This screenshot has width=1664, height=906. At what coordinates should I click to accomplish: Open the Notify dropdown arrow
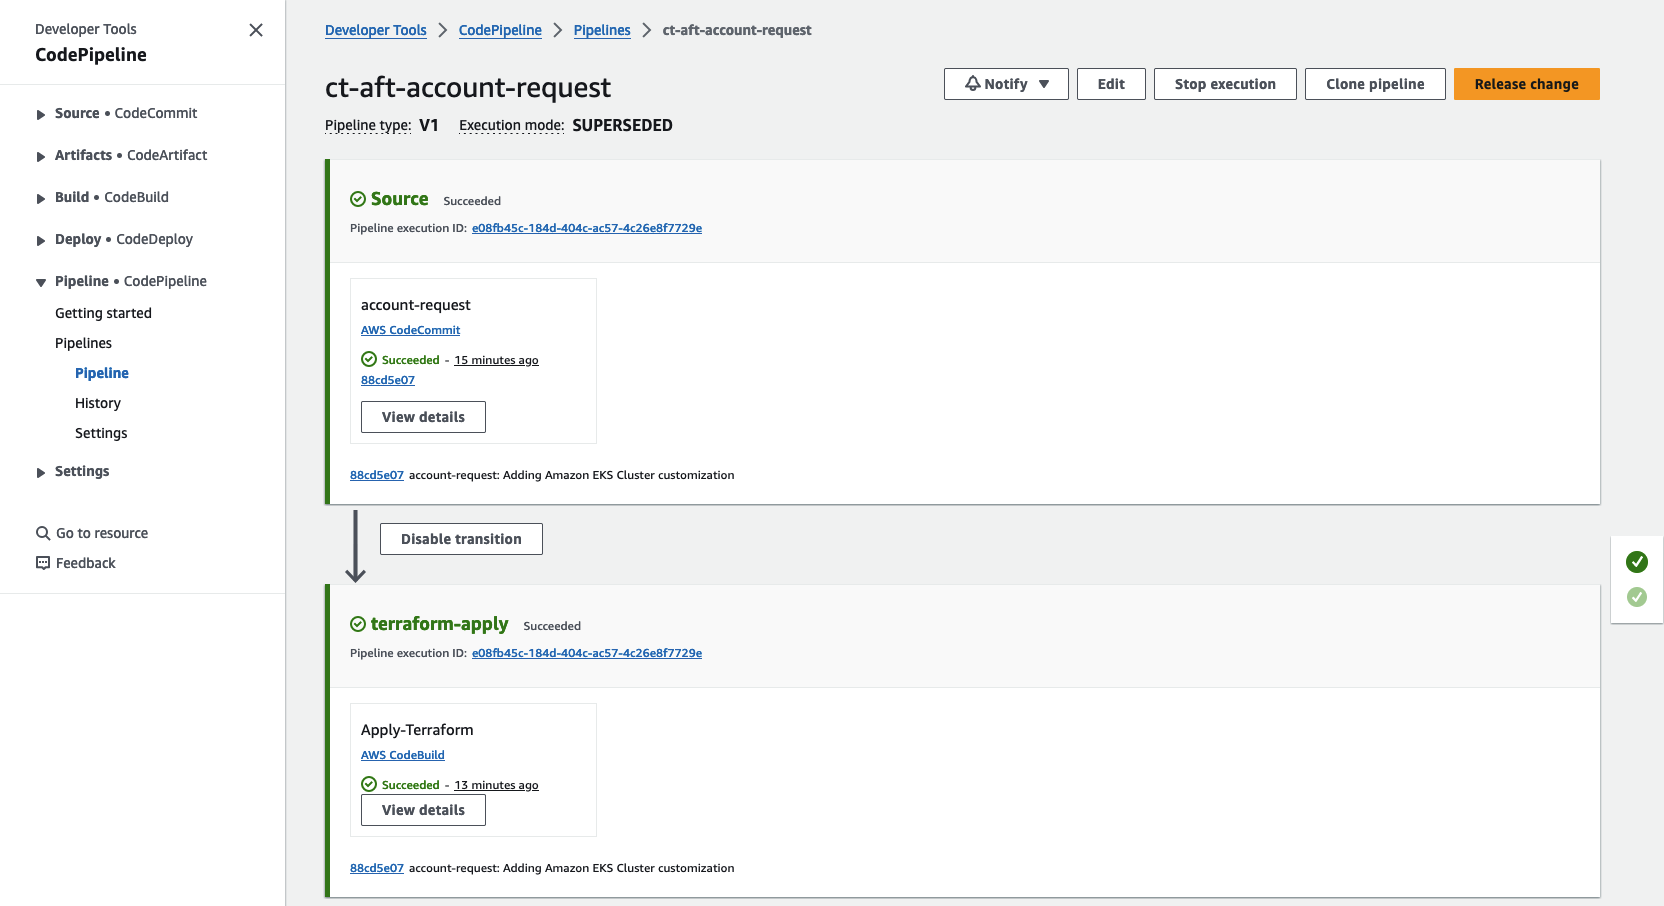1044,84
